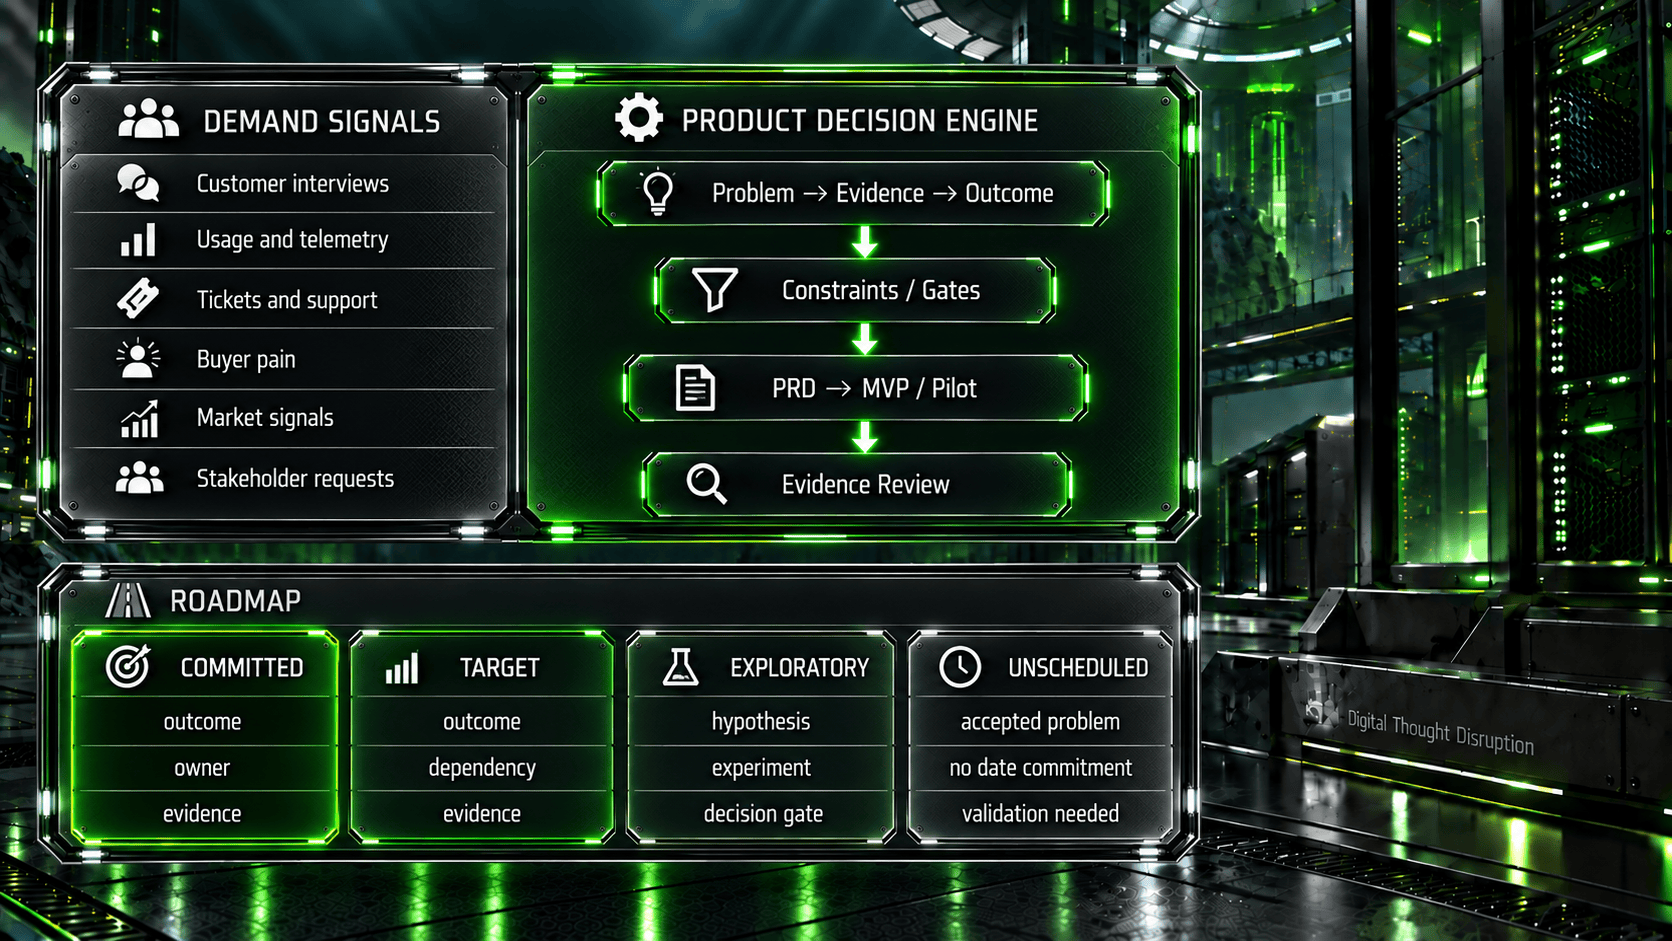This screenshot has height=941, width=1672.
Task: Click the Target column bar chart icon
Action: coord(402,668)
